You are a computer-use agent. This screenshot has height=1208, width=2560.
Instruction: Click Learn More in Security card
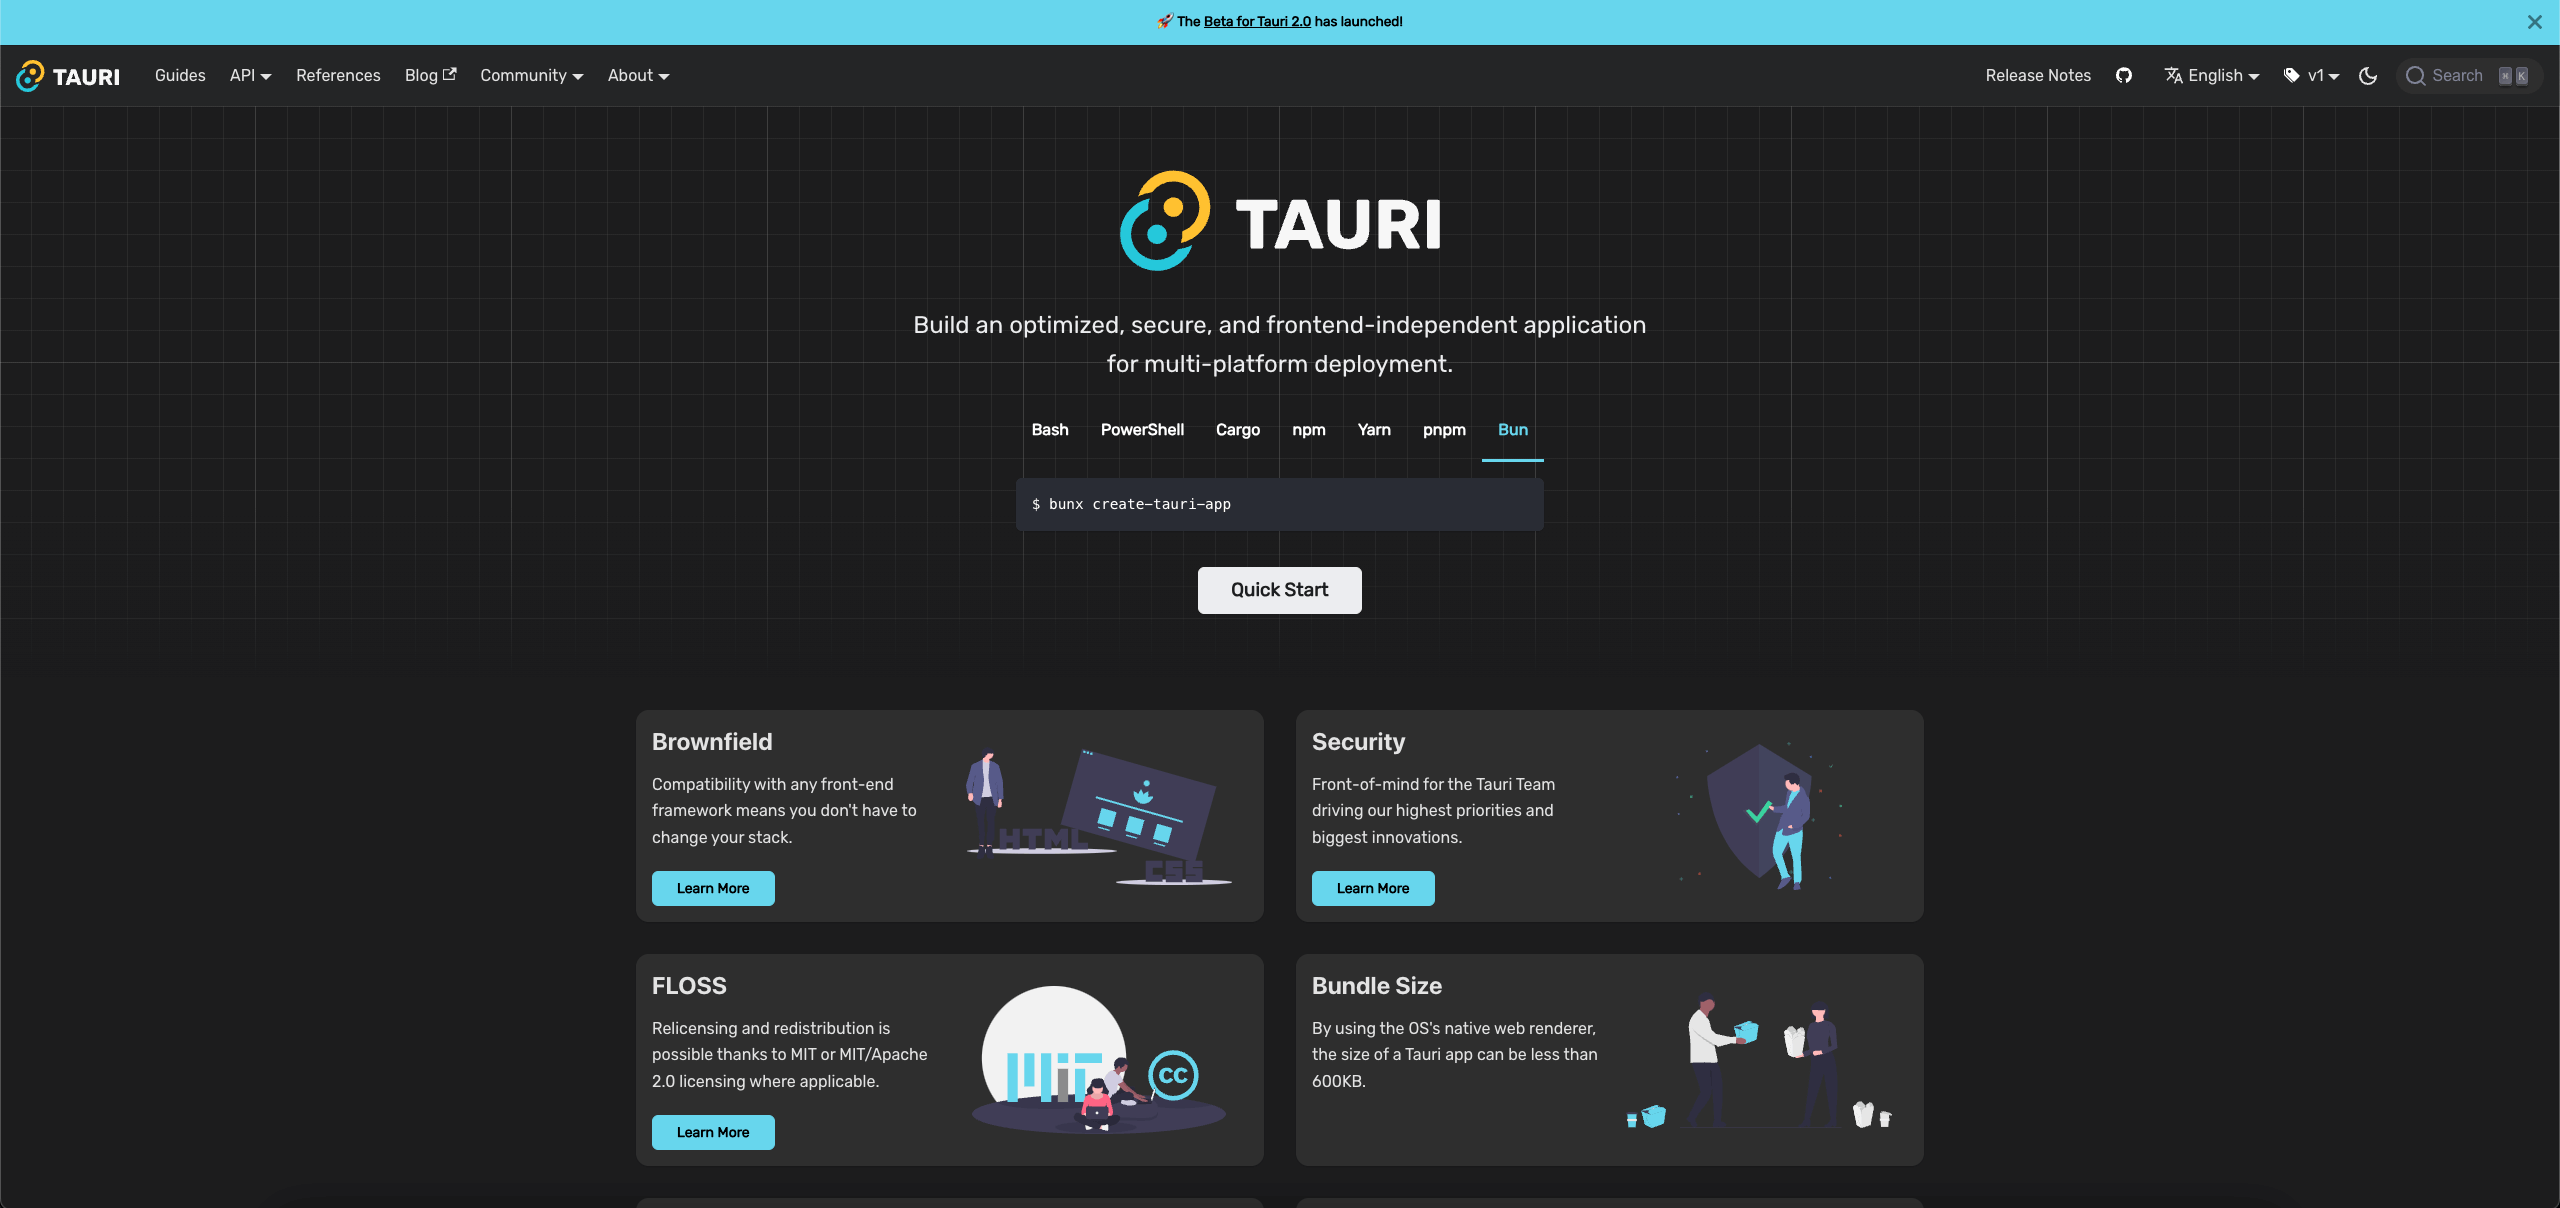[x=1373, y=888]
